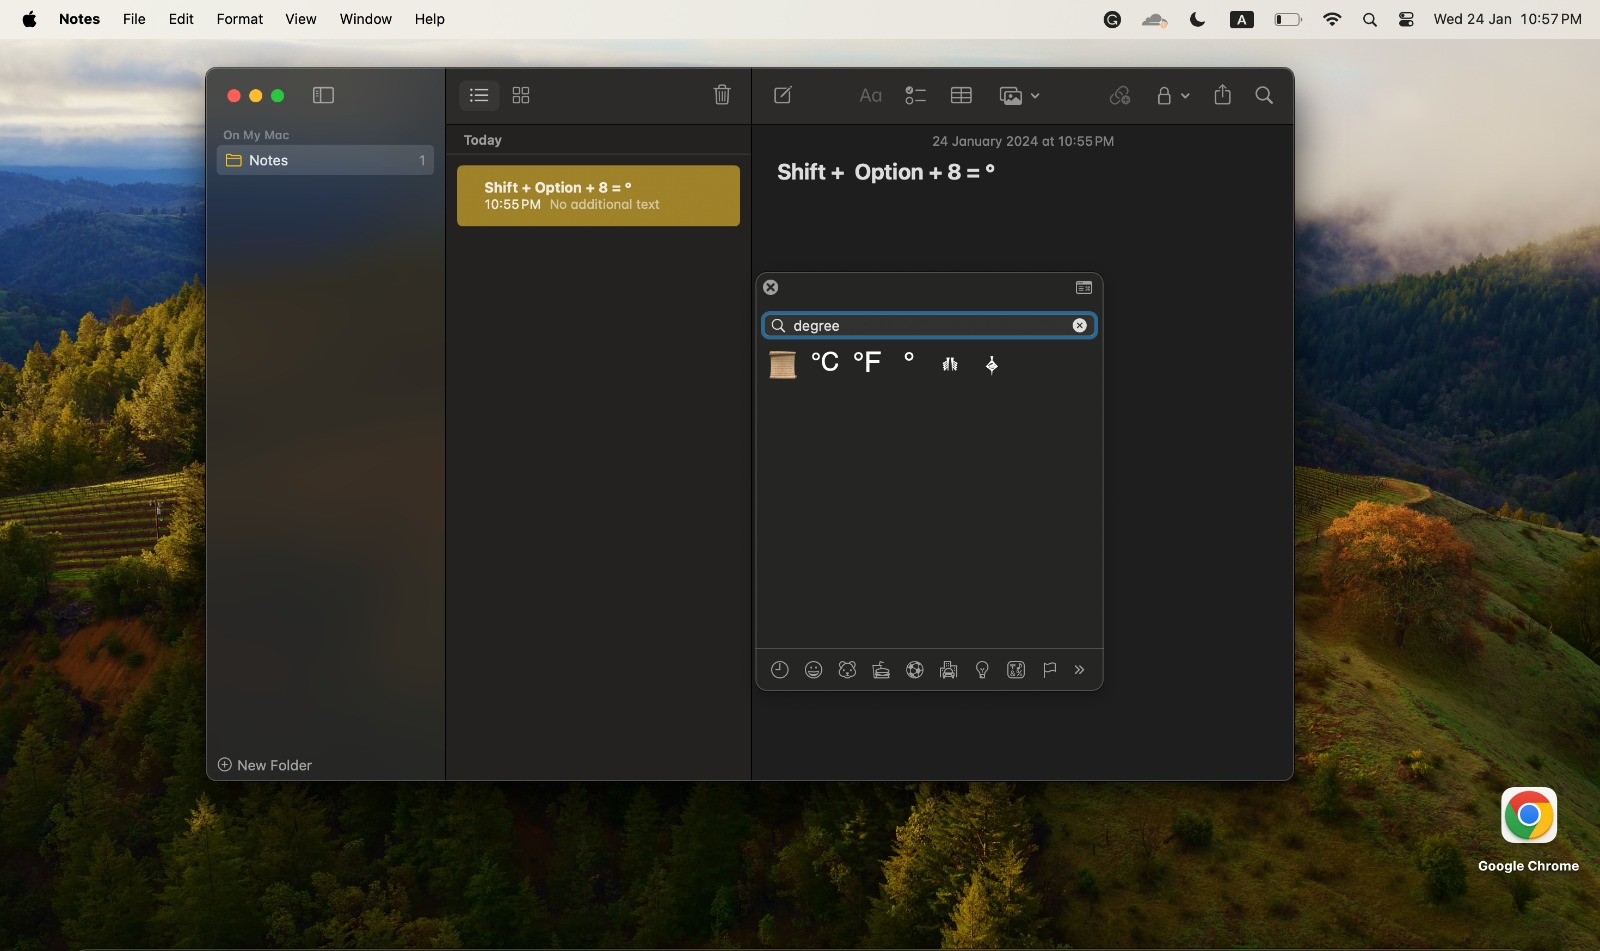Image resolution: width=1600 pixels, height=951 pixels.
Task: Delete the note with trash icon
Action: click(722, 95)
